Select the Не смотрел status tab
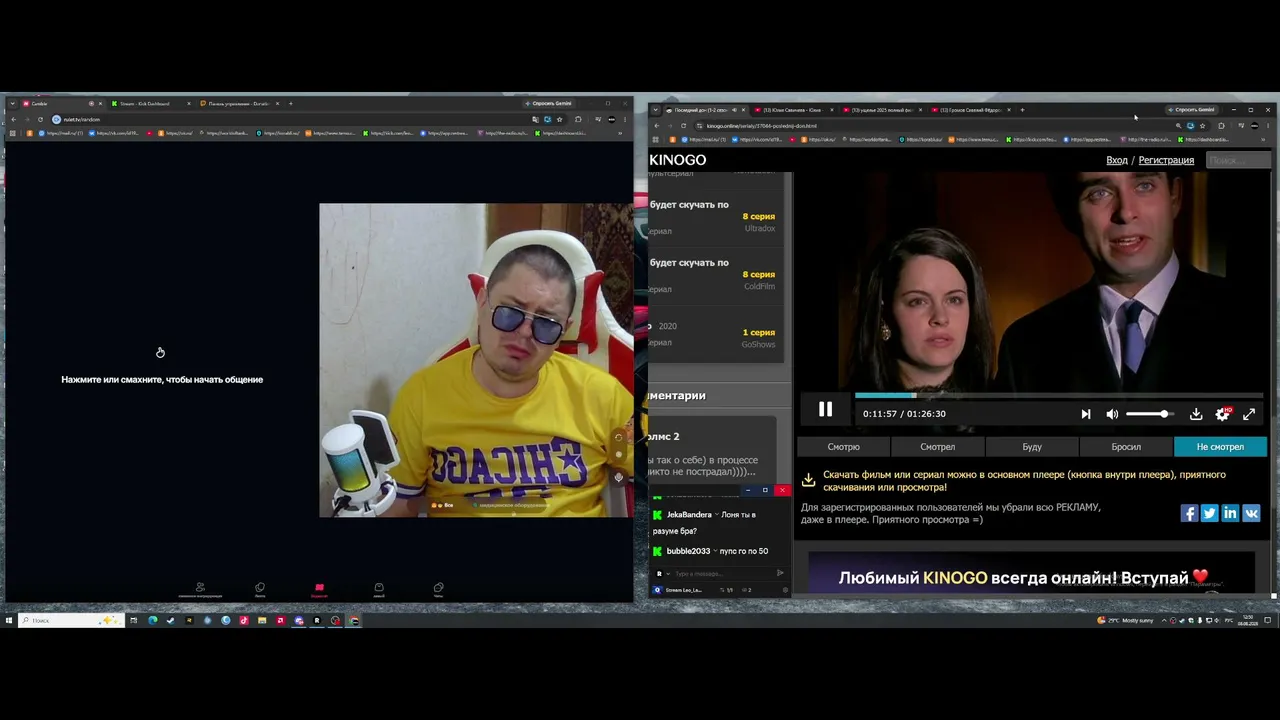 coord(1220,447)
